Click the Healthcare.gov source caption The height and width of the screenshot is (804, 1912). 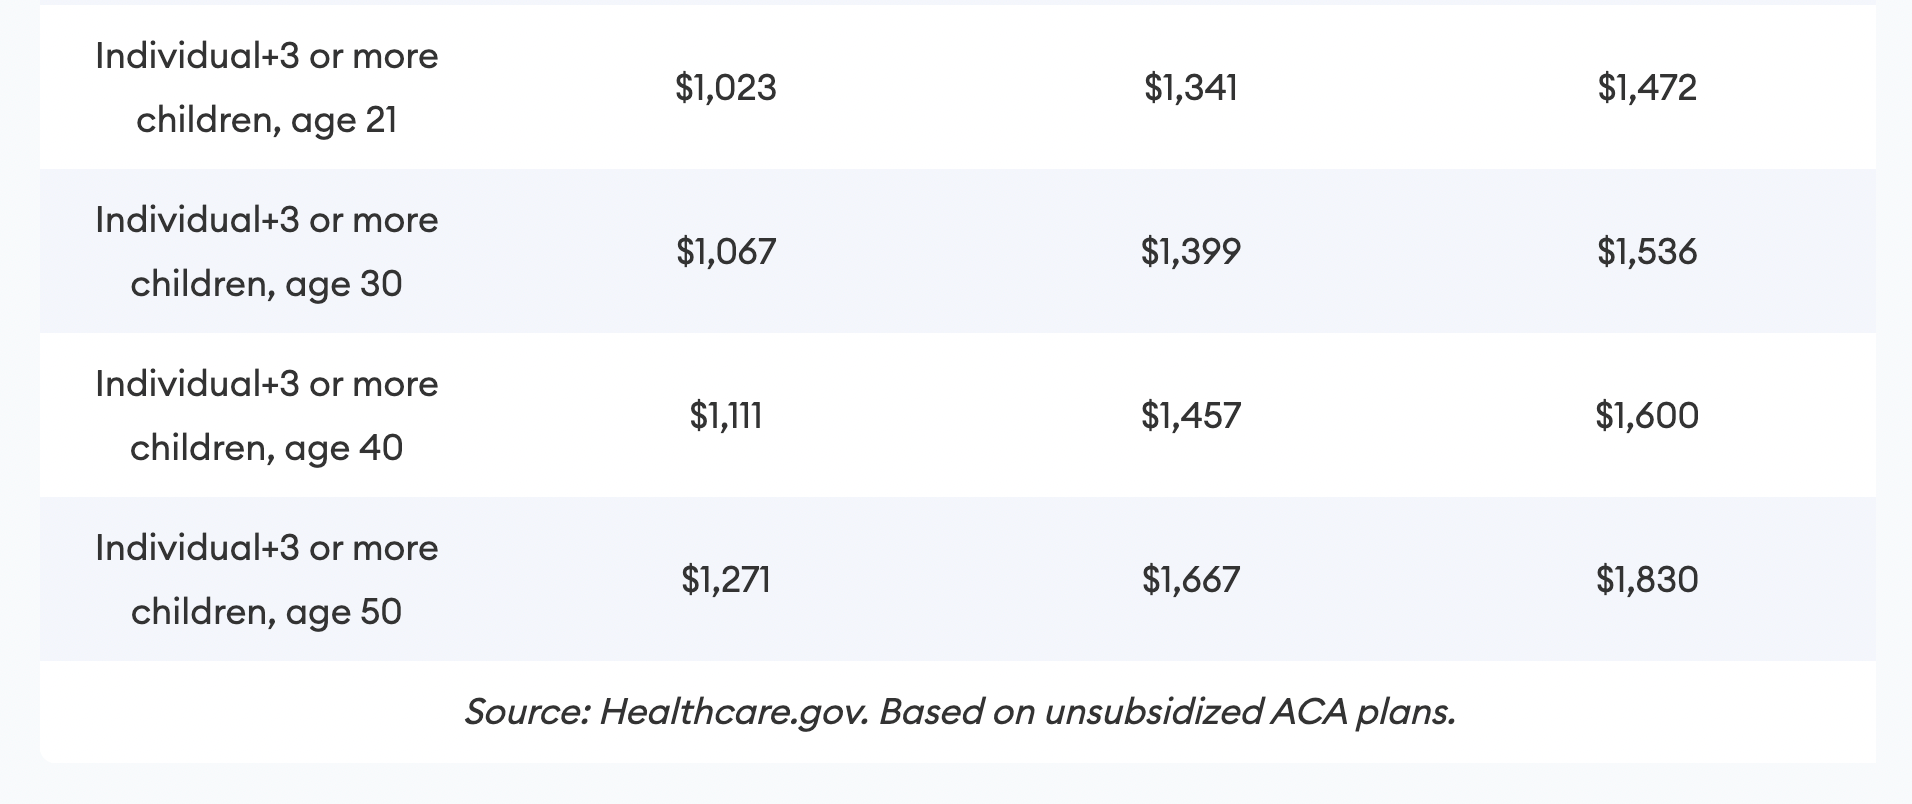point(959,711)
